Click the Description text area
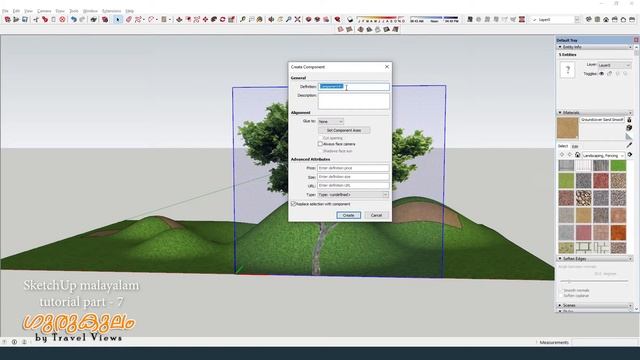Viewport: 640px width, 360px height. click(353, 101)
